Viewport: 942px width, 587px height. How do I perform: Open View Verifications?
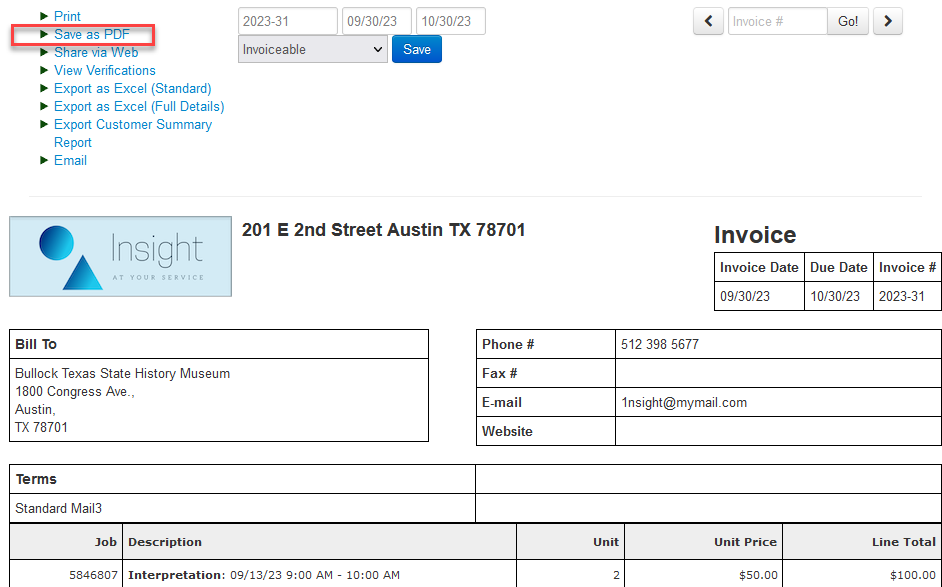(104, 70)
